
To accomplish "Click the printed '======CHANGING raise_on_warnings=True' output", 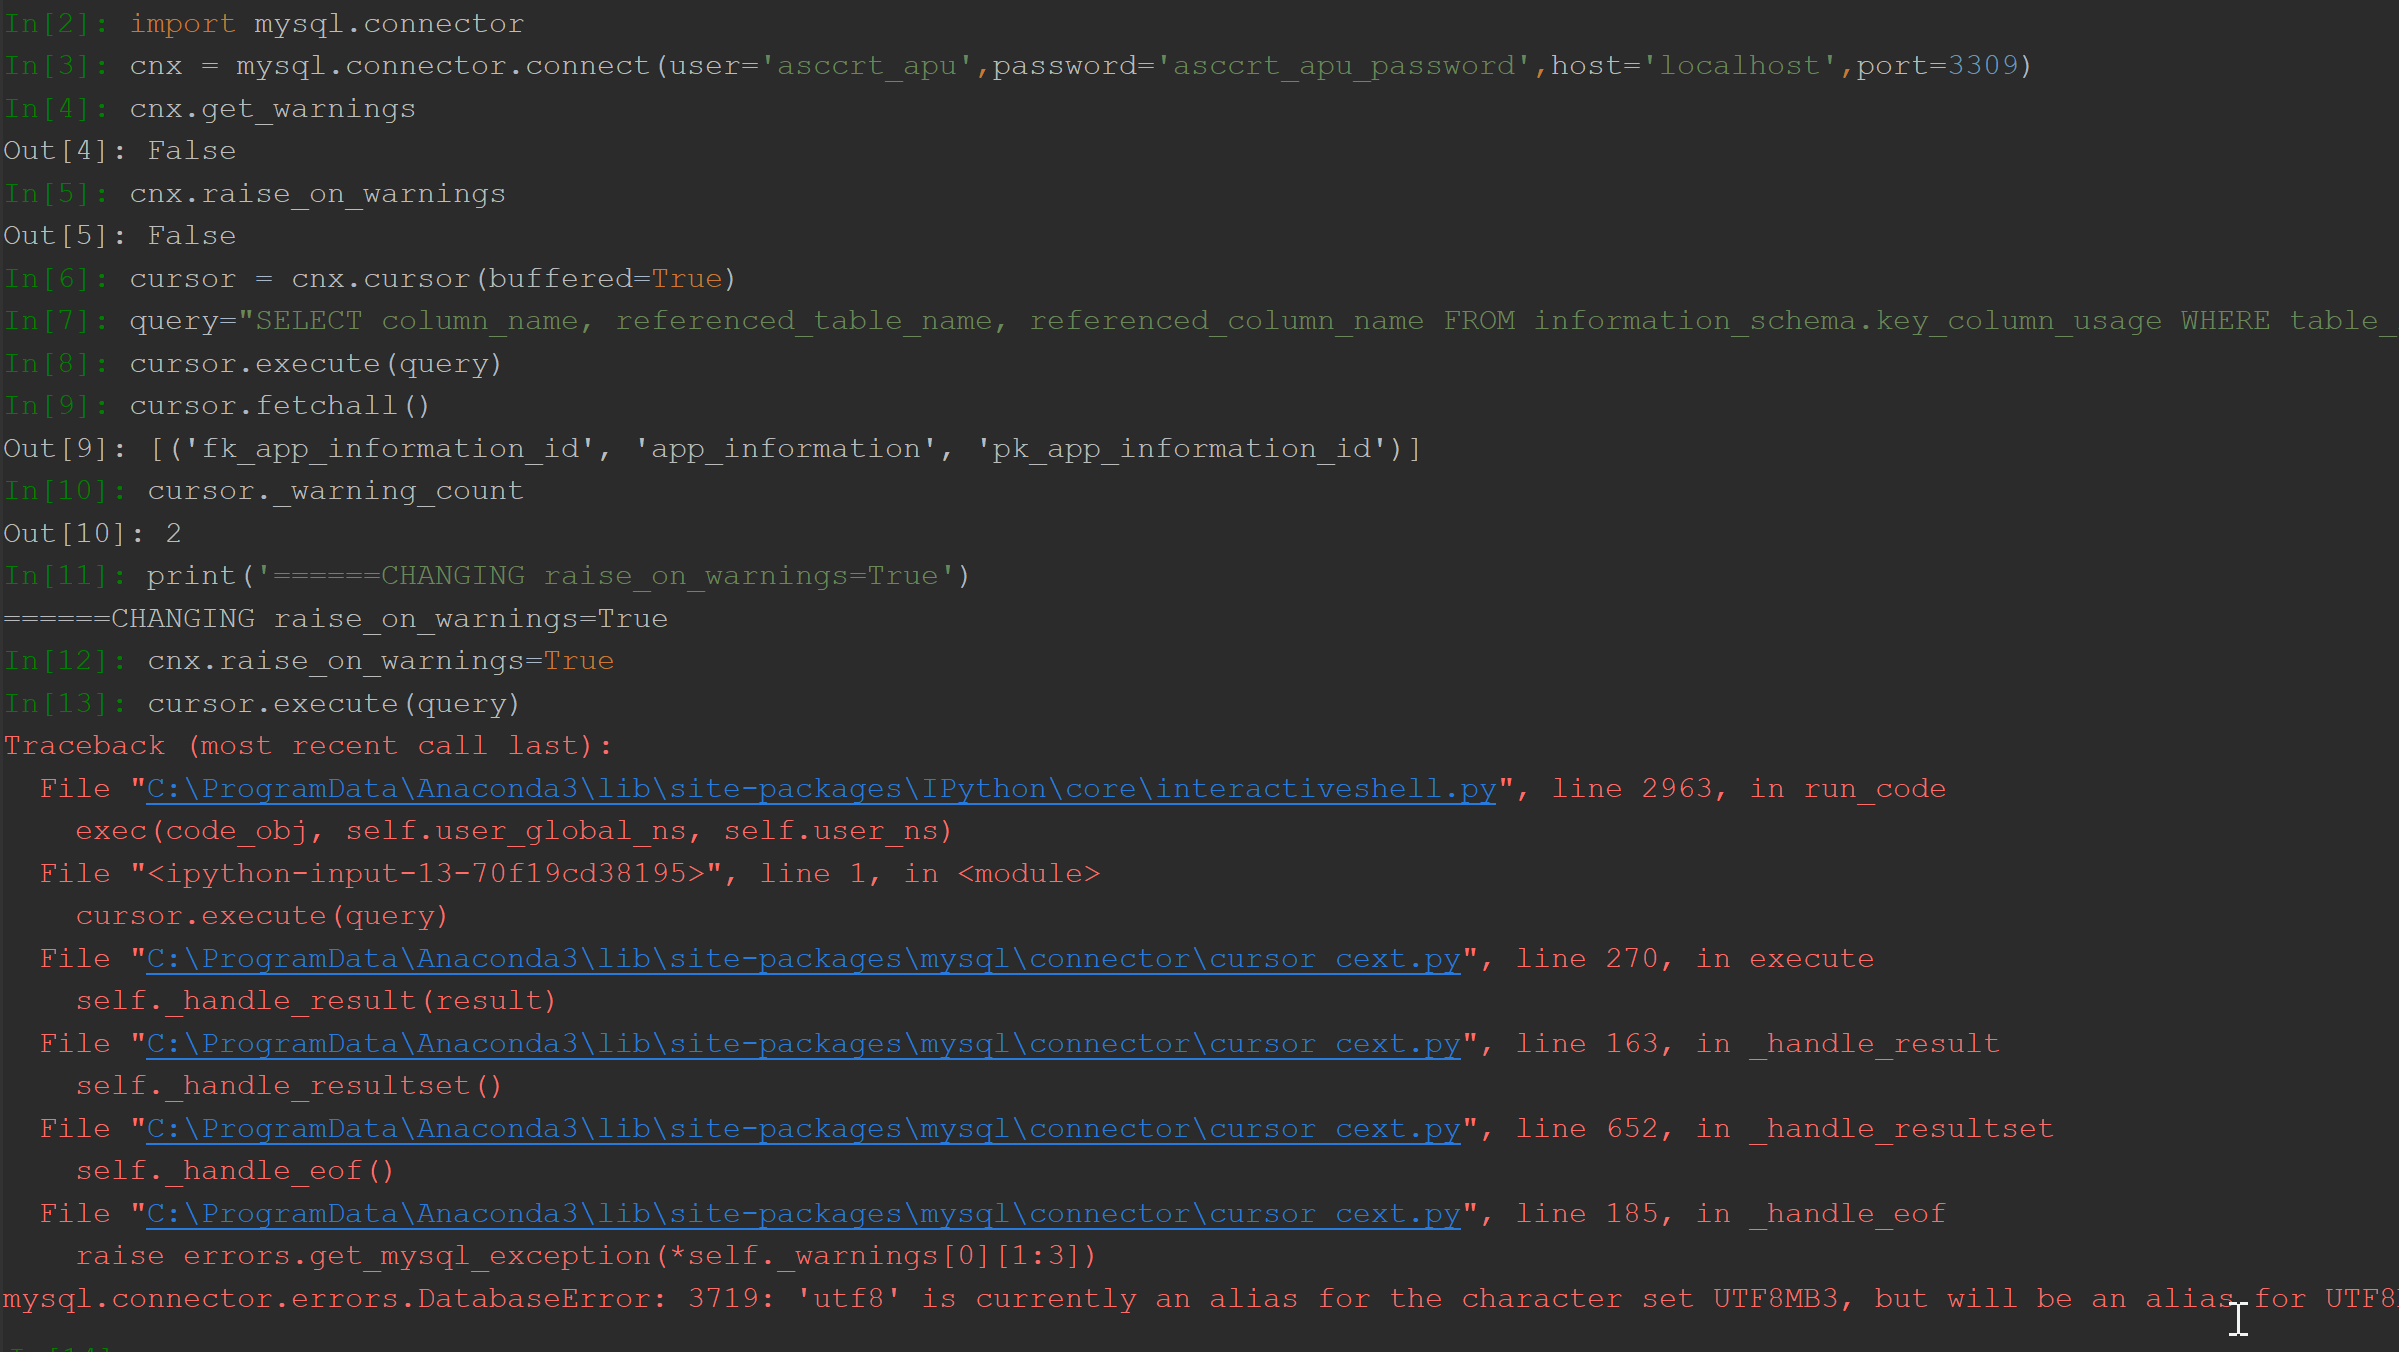I will 336,619.
